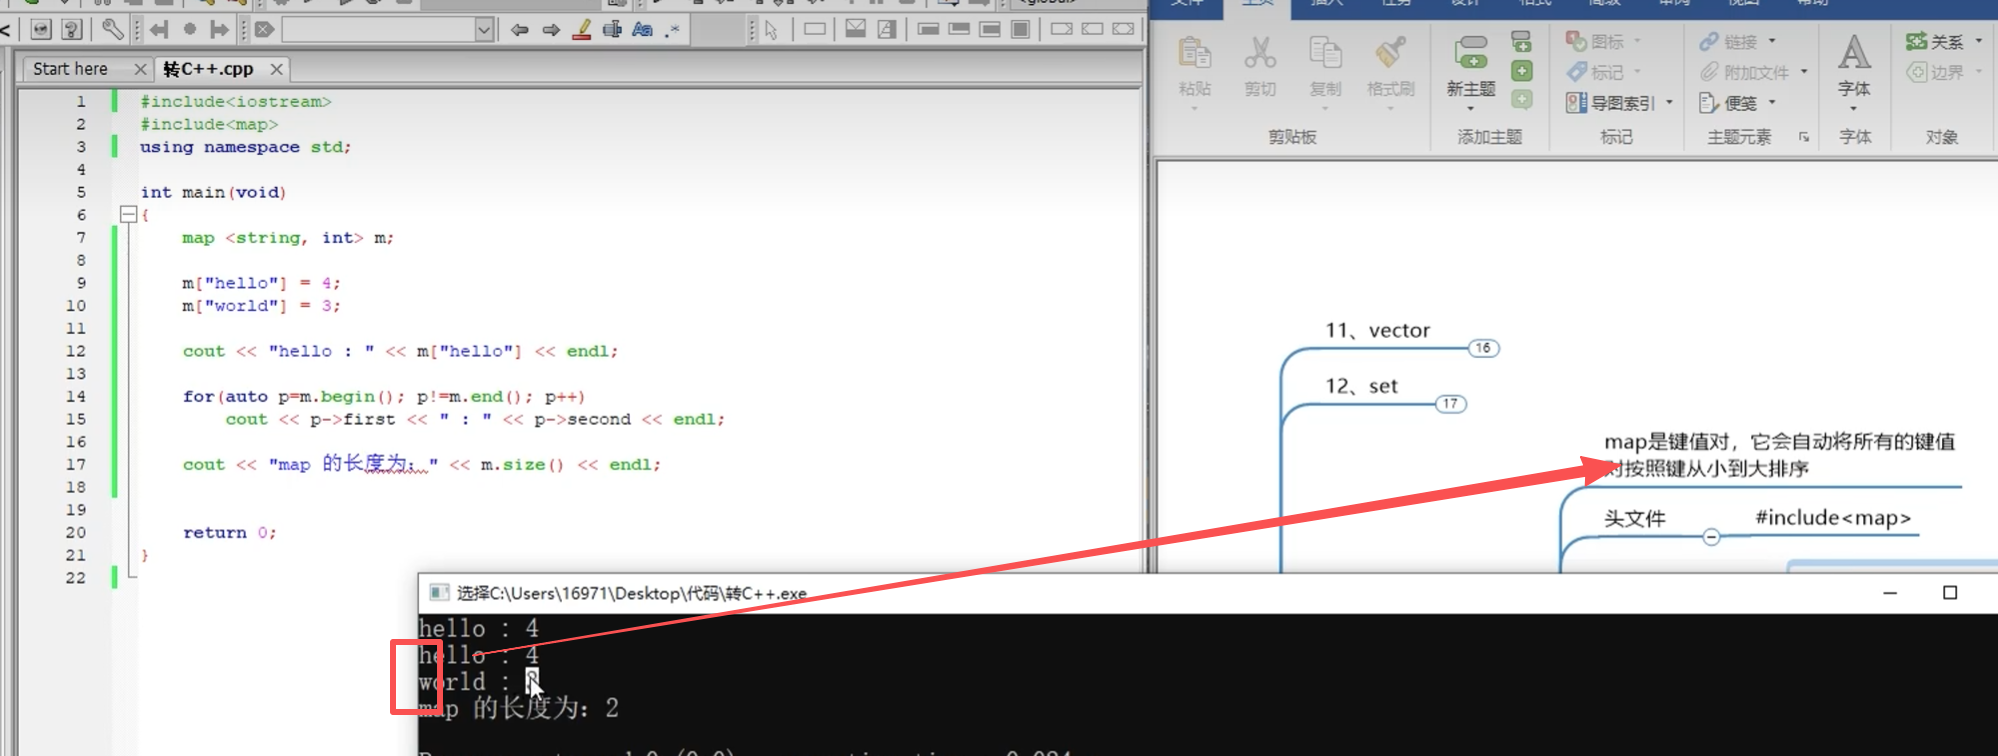Screen dimensions: 1998x756
Task: Clear the incremental search with the X icon
Action: coord(265,29)
